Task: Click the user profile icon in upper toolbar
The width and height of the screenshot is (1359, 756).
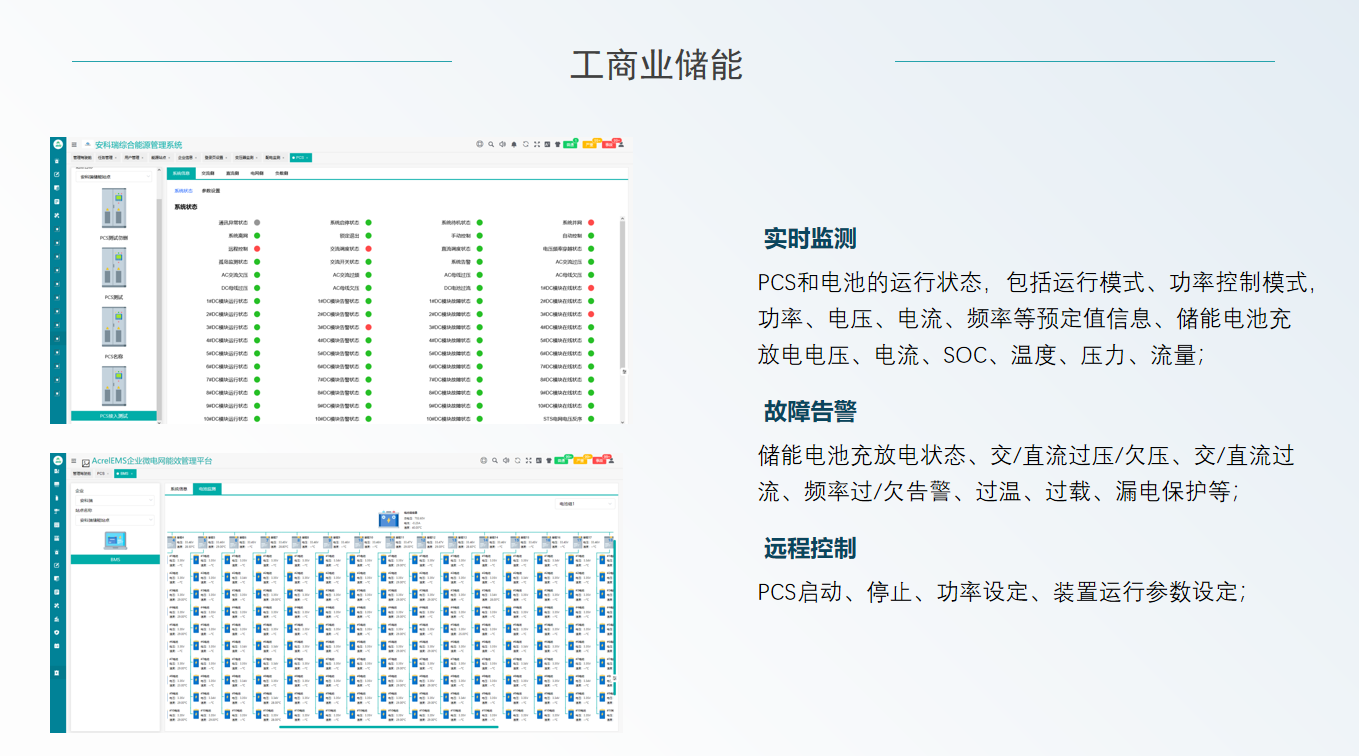Action: tap(622, 144)
